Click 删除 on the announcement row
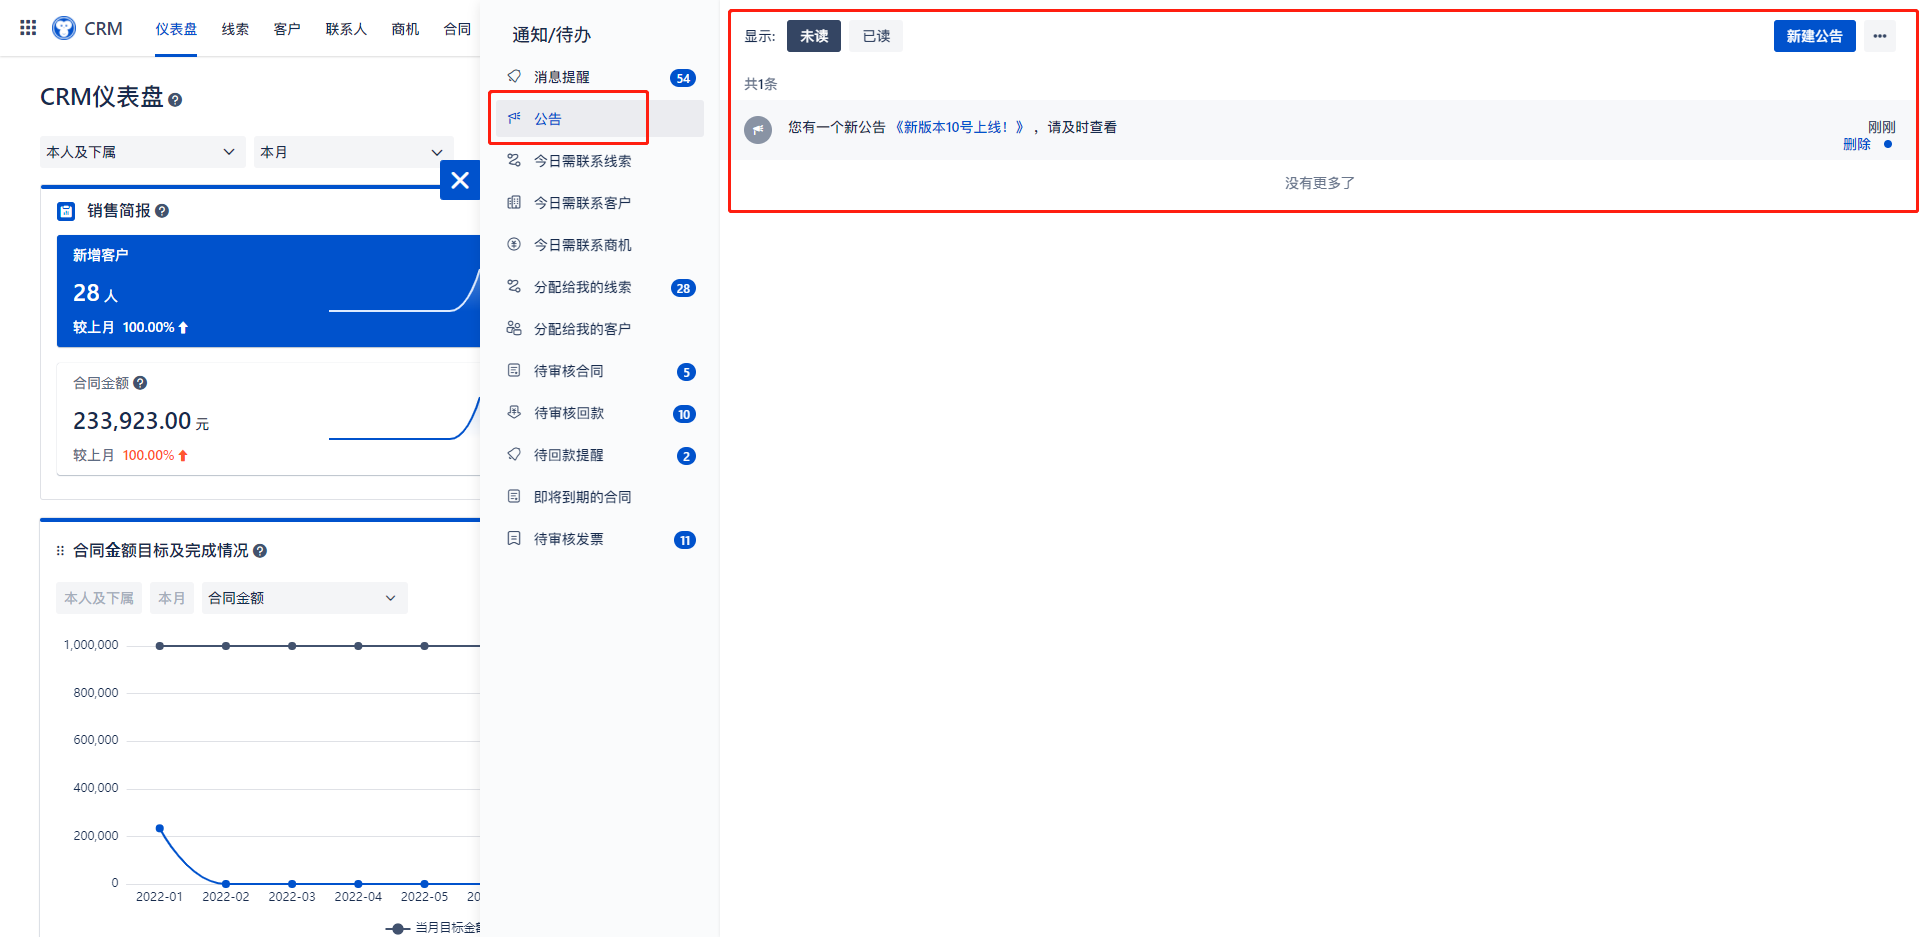Viewport: 1920px width, 937px height. tap(1856, 144)
